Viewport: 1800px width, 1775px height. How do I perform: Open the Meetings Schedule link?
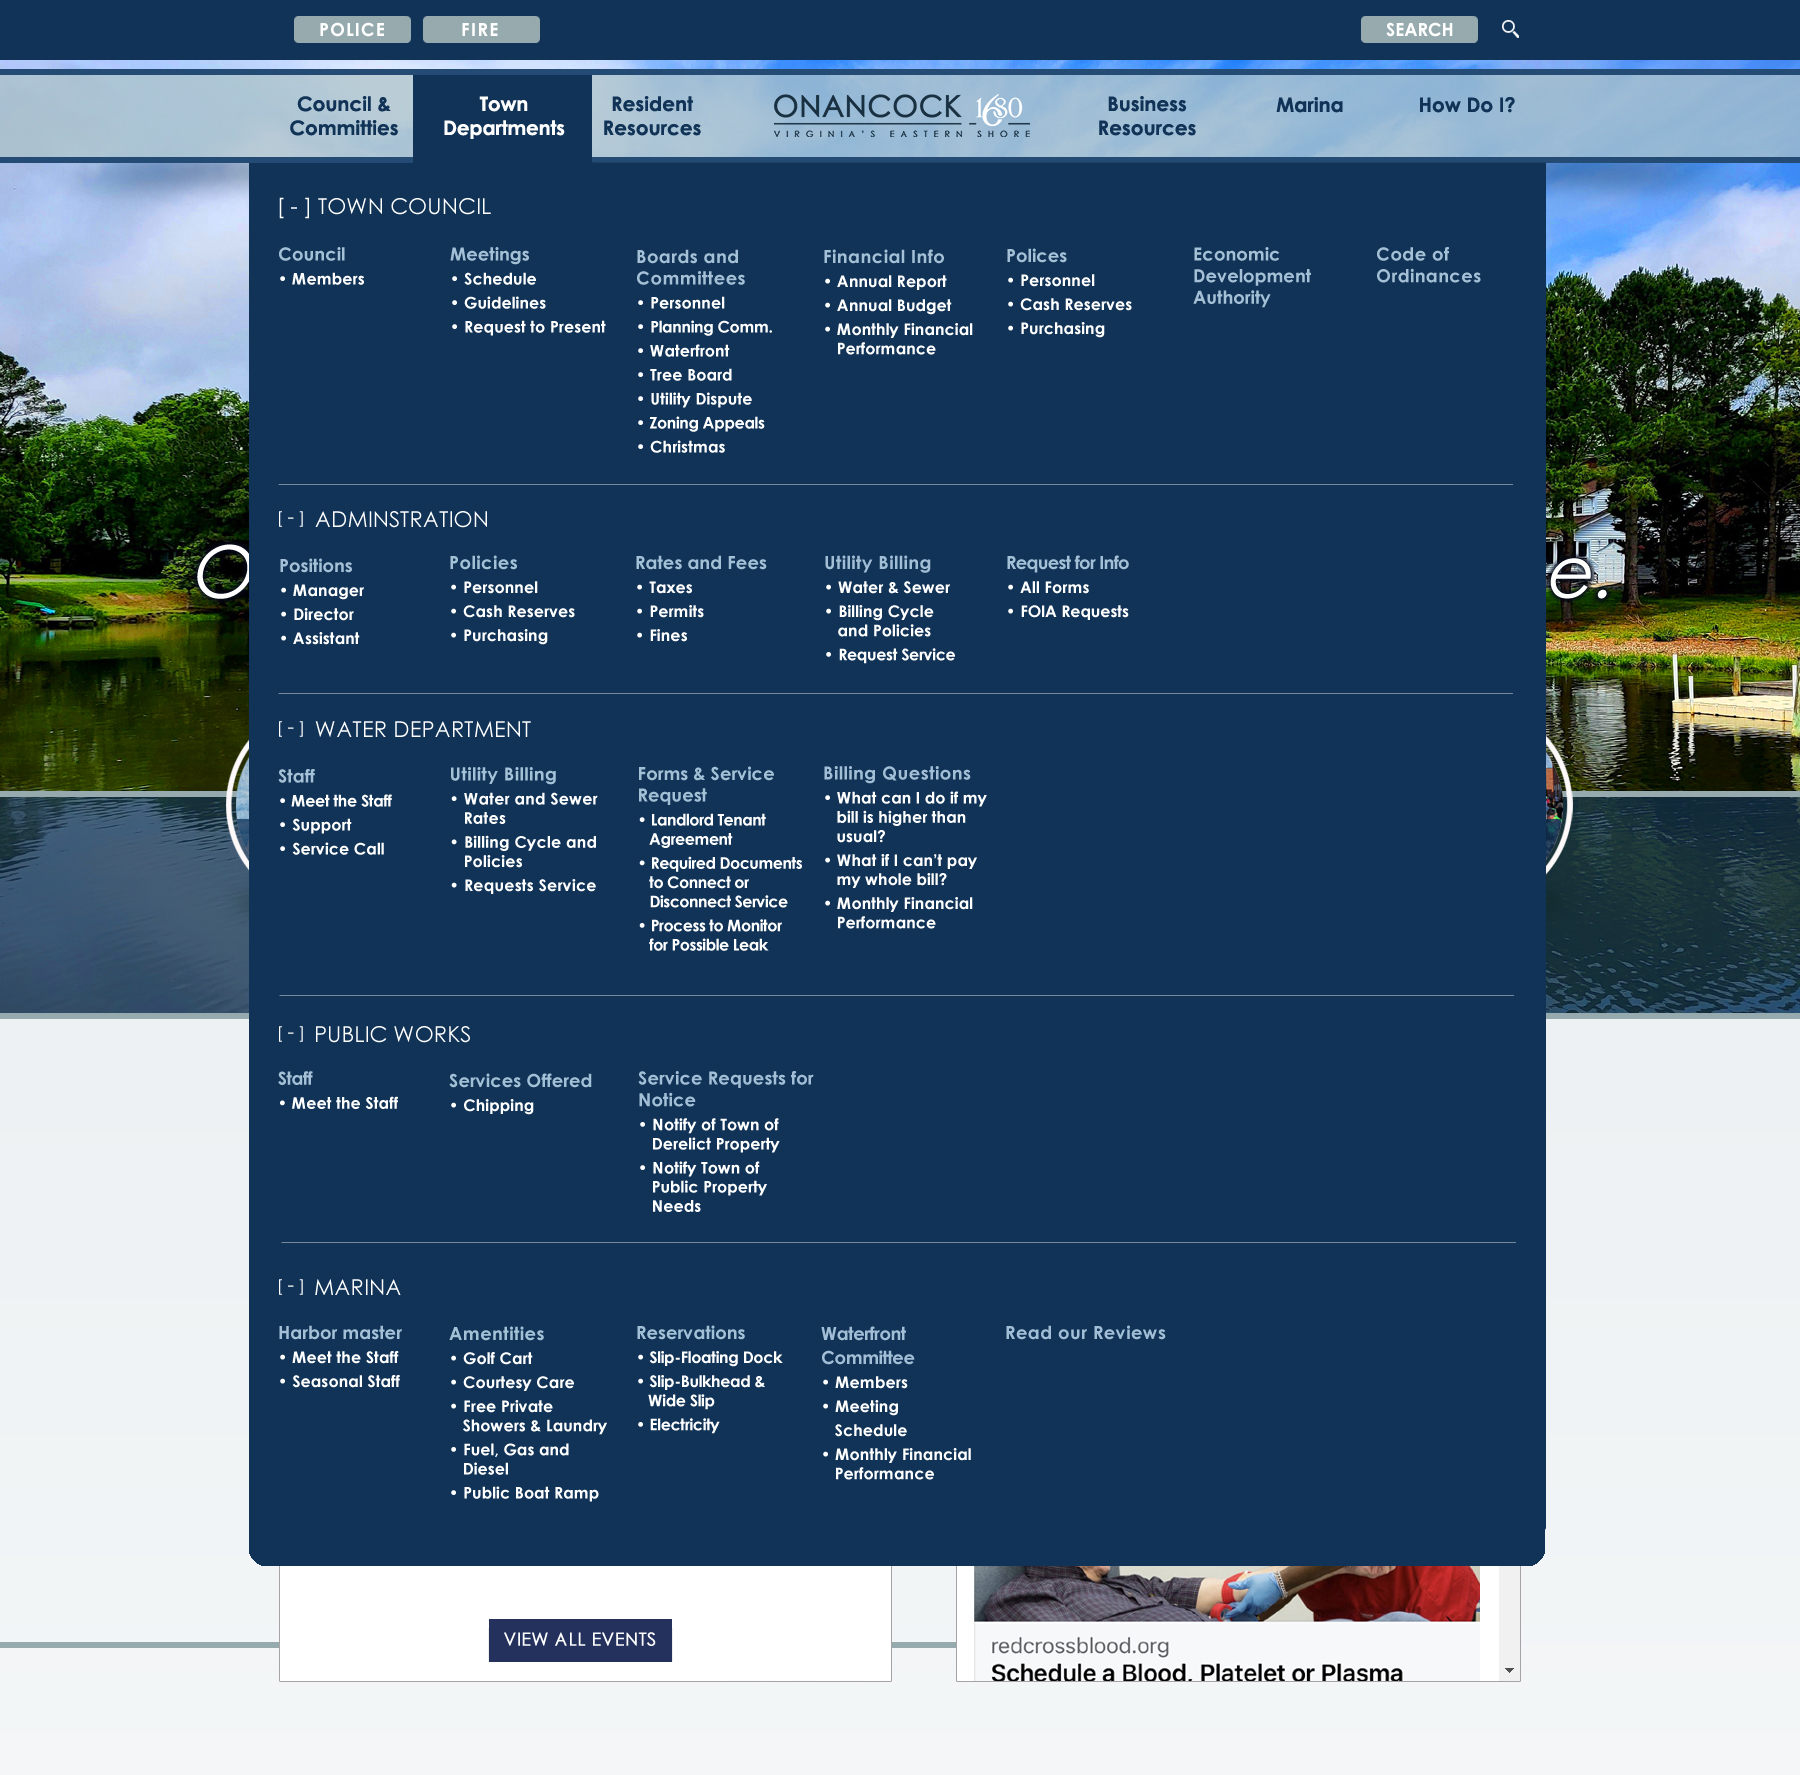[x=500, y=279]
